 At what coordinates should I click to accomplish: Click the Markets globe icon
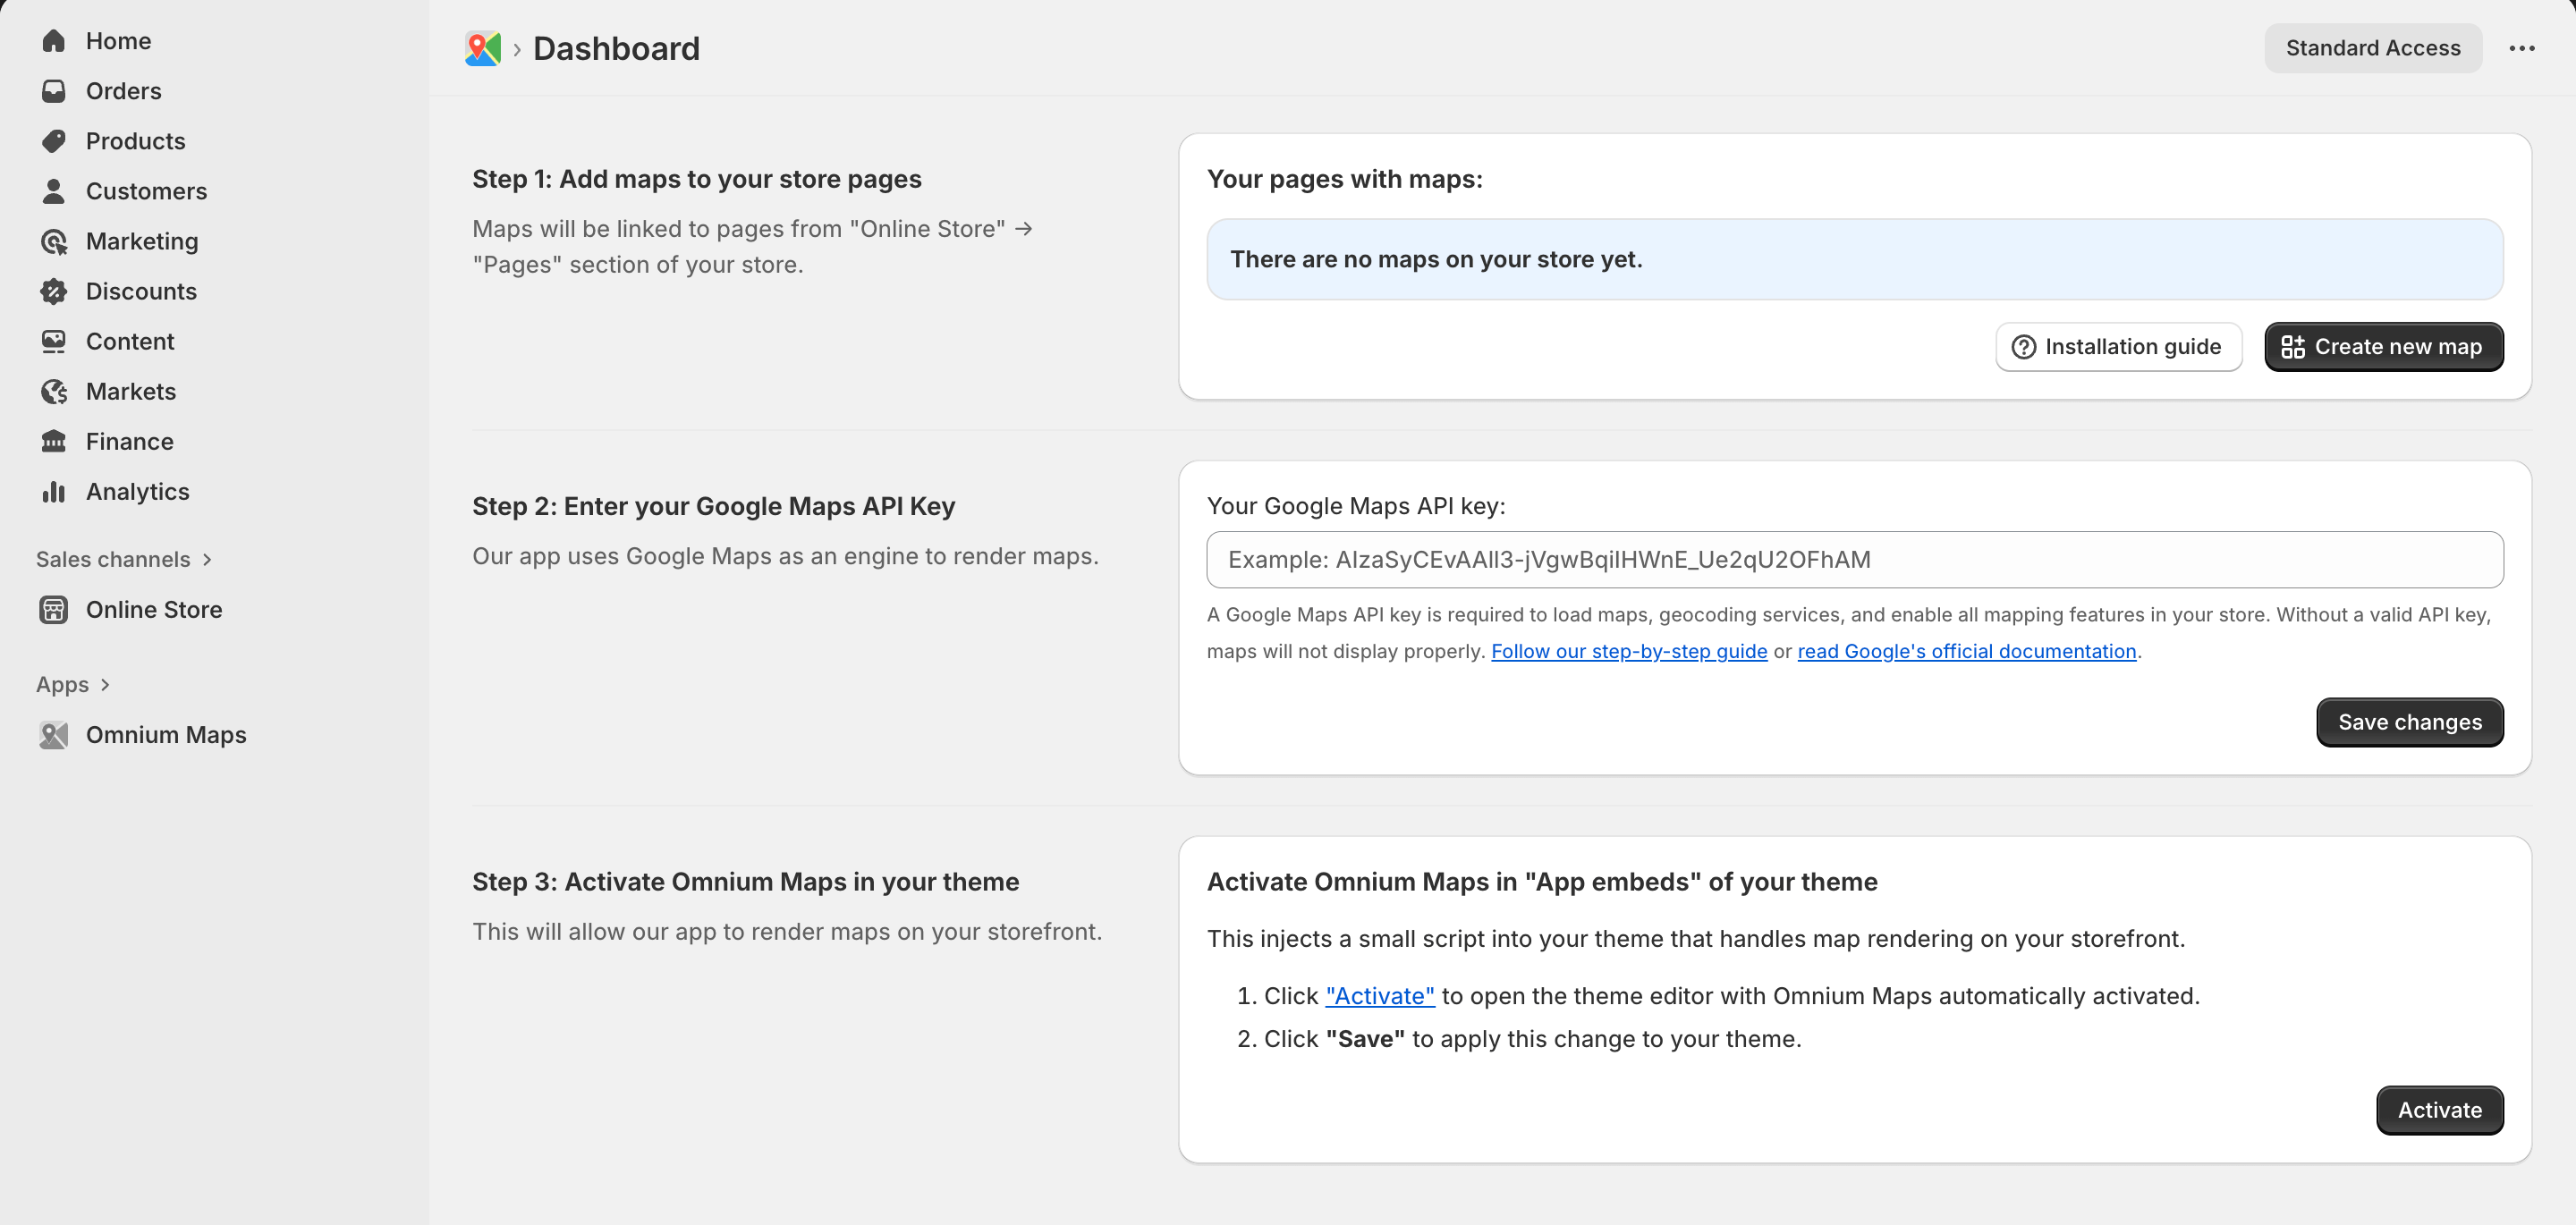tap(55, 391)
